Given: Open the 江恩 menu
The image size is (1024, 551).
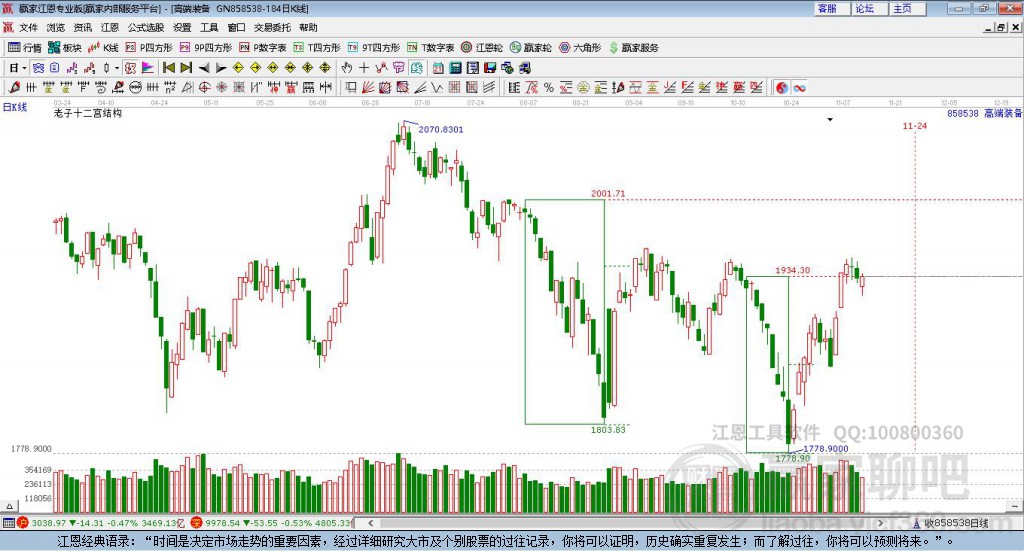Looking at the screenshot, I should click(x=110, y=27).
